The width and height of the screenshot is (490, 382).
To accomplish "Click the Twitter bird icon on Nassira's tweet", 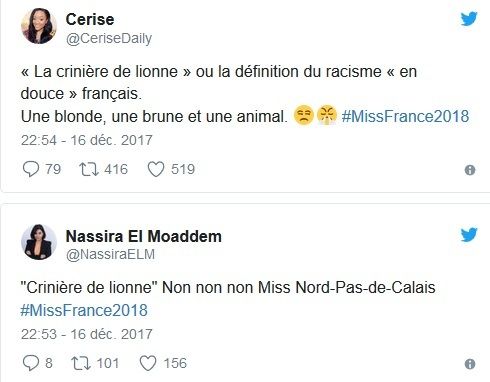I will (x=469, y=235).
